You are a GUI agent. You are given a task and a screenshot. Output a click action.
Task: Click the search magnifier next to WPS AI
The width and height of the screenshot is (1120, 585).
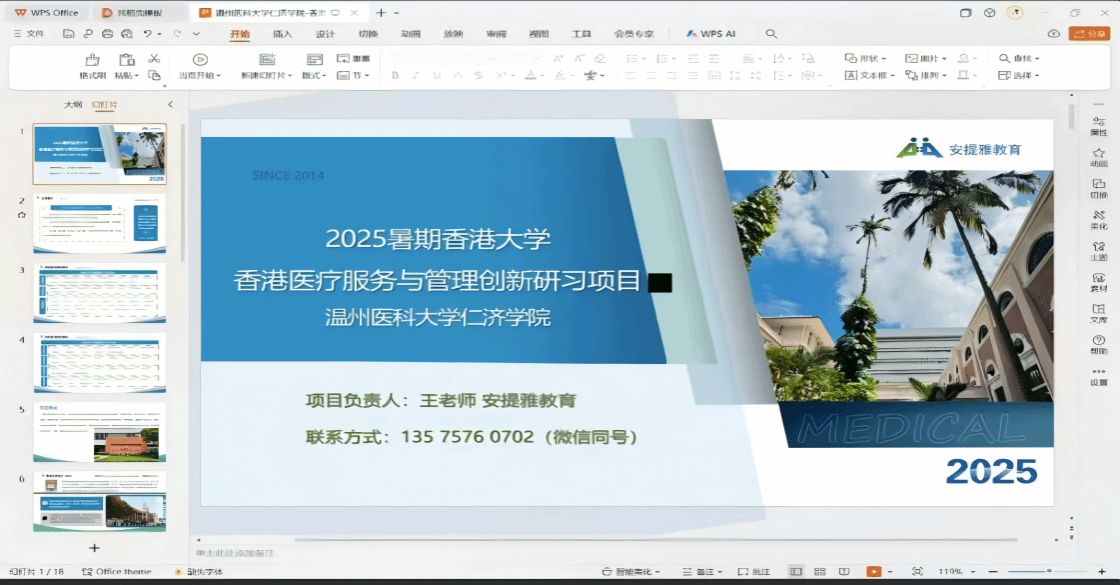click(771, 33)
